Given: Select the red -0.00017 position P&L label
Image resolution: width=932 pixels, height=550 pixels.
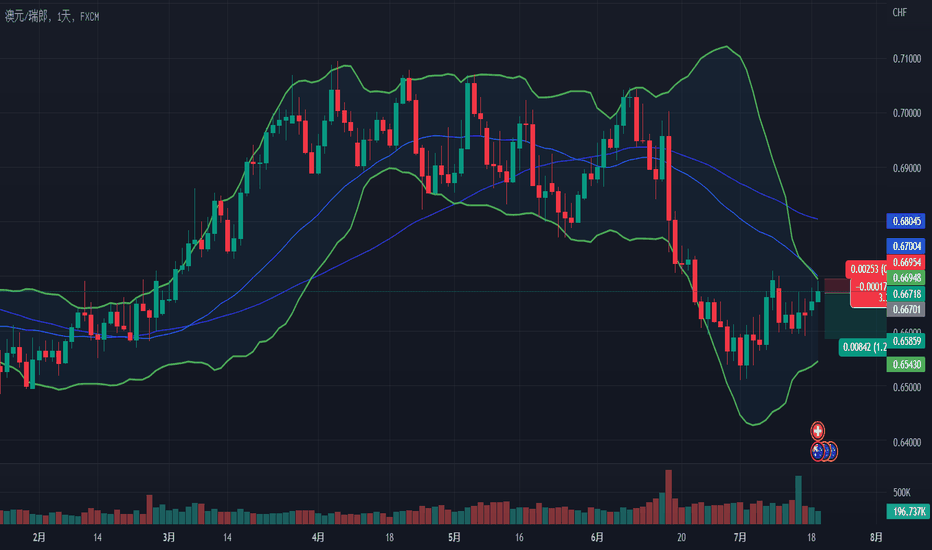Looking at the screenshot, I should click(x=869, y=291).
